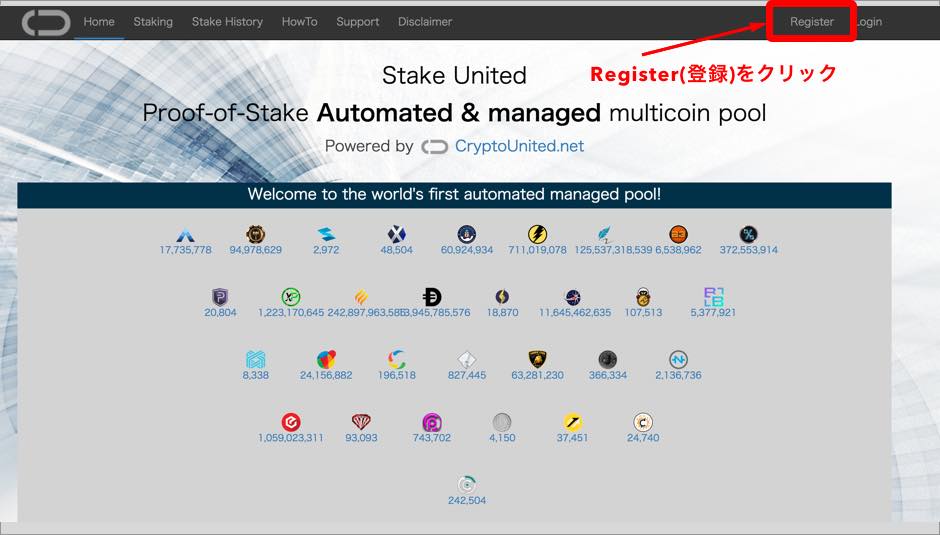Screen dimensions: 940x535
Task: Click the 18,870 balance text
Action: click(502, 312)
